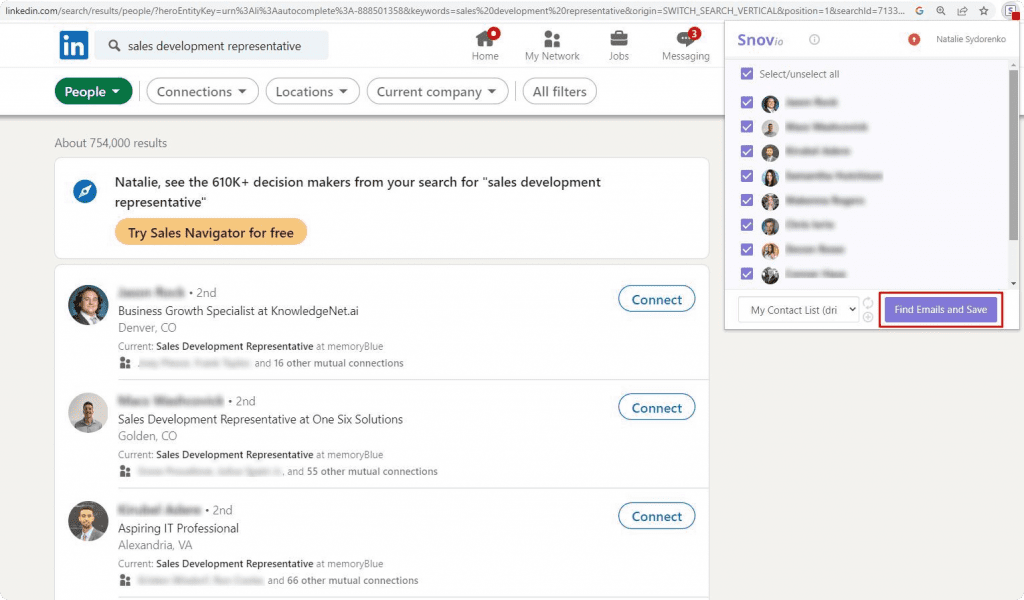This screenshot has width=1024, height=600.
Task: Open profile photo of the Golden, CO result
Action: click(88, 413)
